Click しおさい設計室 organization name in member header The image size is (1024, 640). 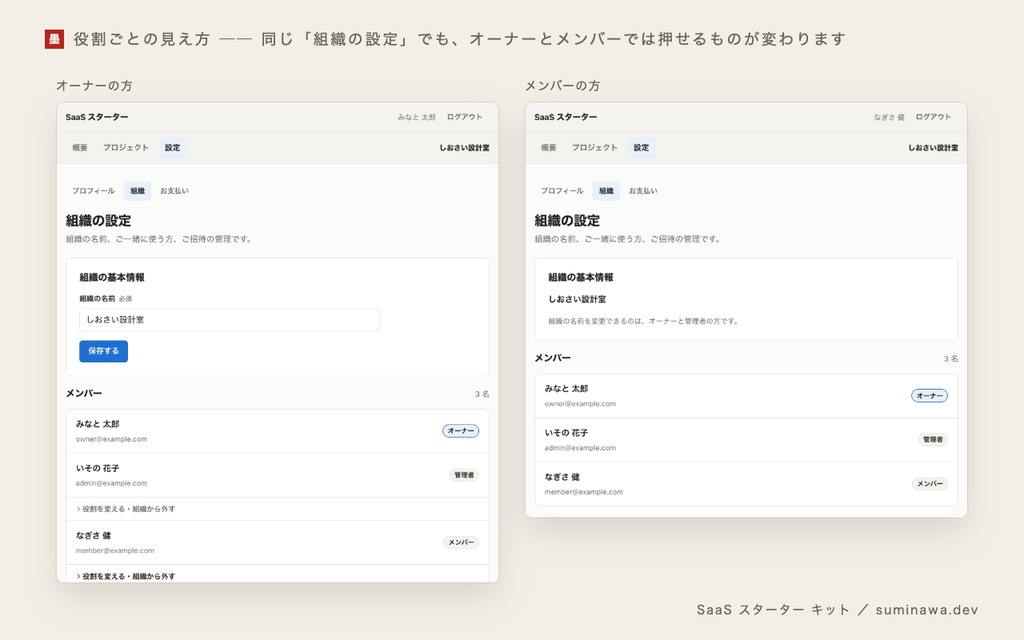pyautogui.click(x=933, y=148)
